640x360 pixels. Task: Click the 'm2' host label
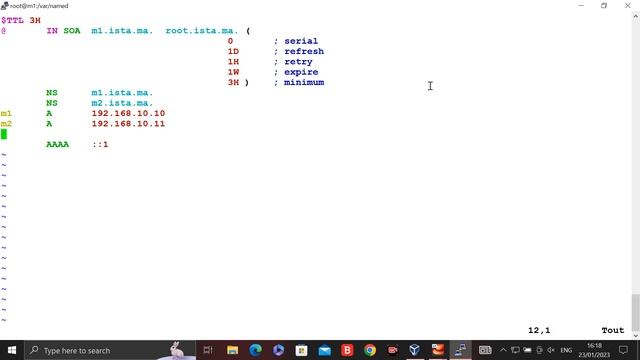pyautogui.click(x=6, y=124)
